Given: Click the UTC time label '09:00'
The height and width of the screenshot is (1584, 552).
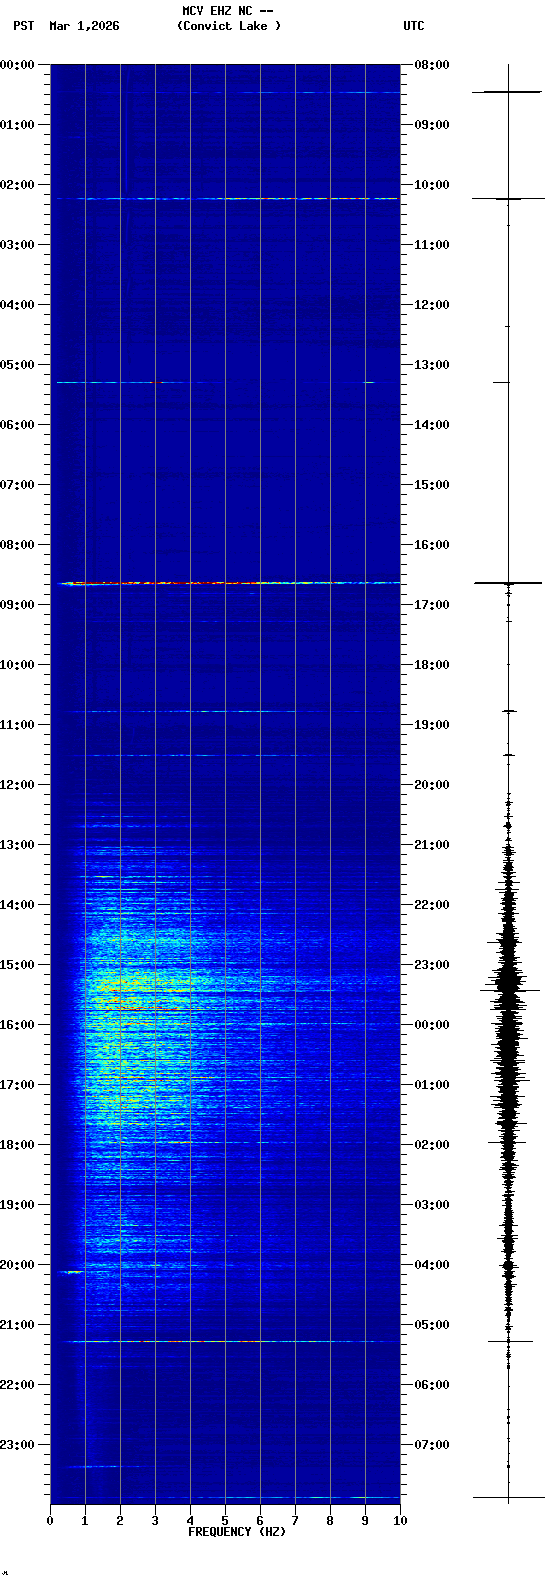Looking at the screenshot, I should click(432, 125).
